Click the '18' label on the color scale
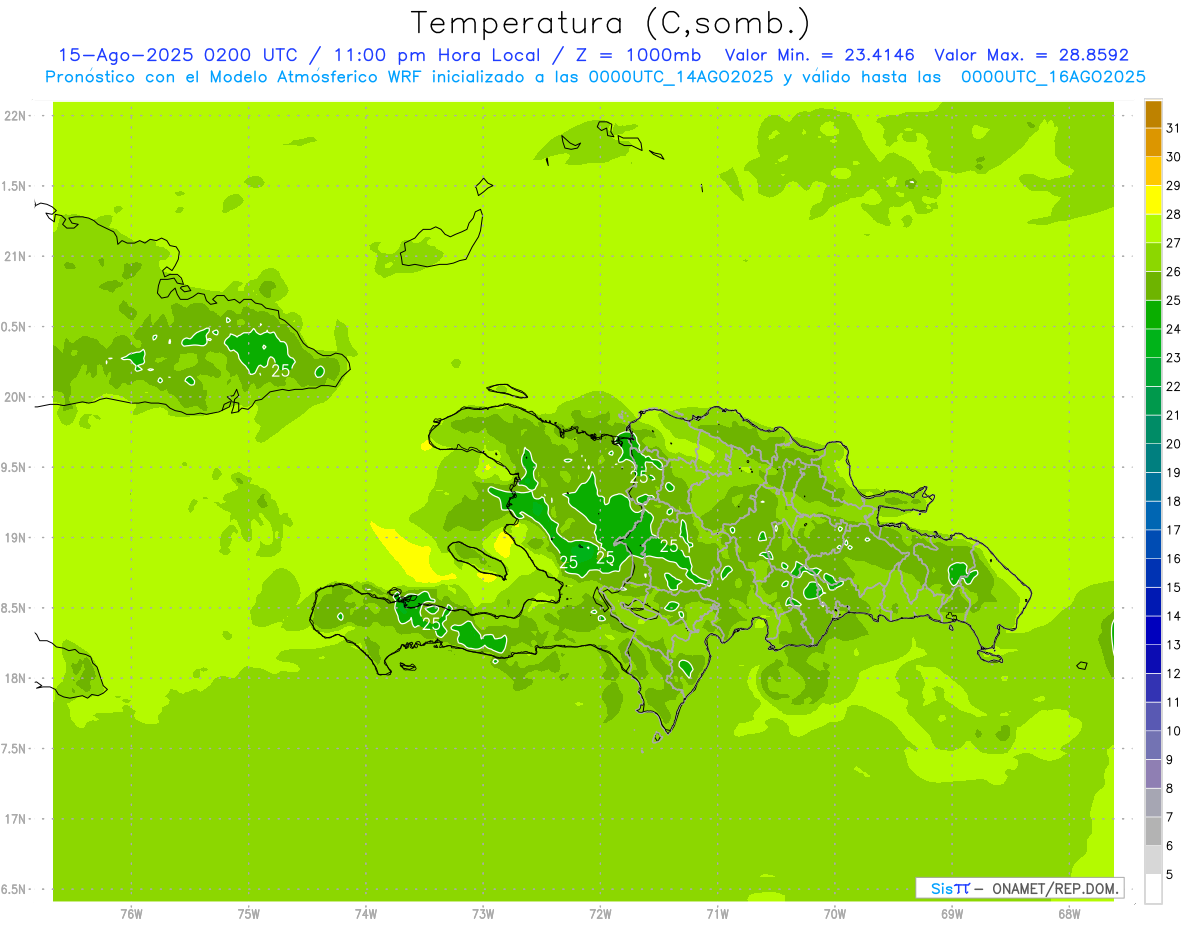 (x=1174, y=501)
